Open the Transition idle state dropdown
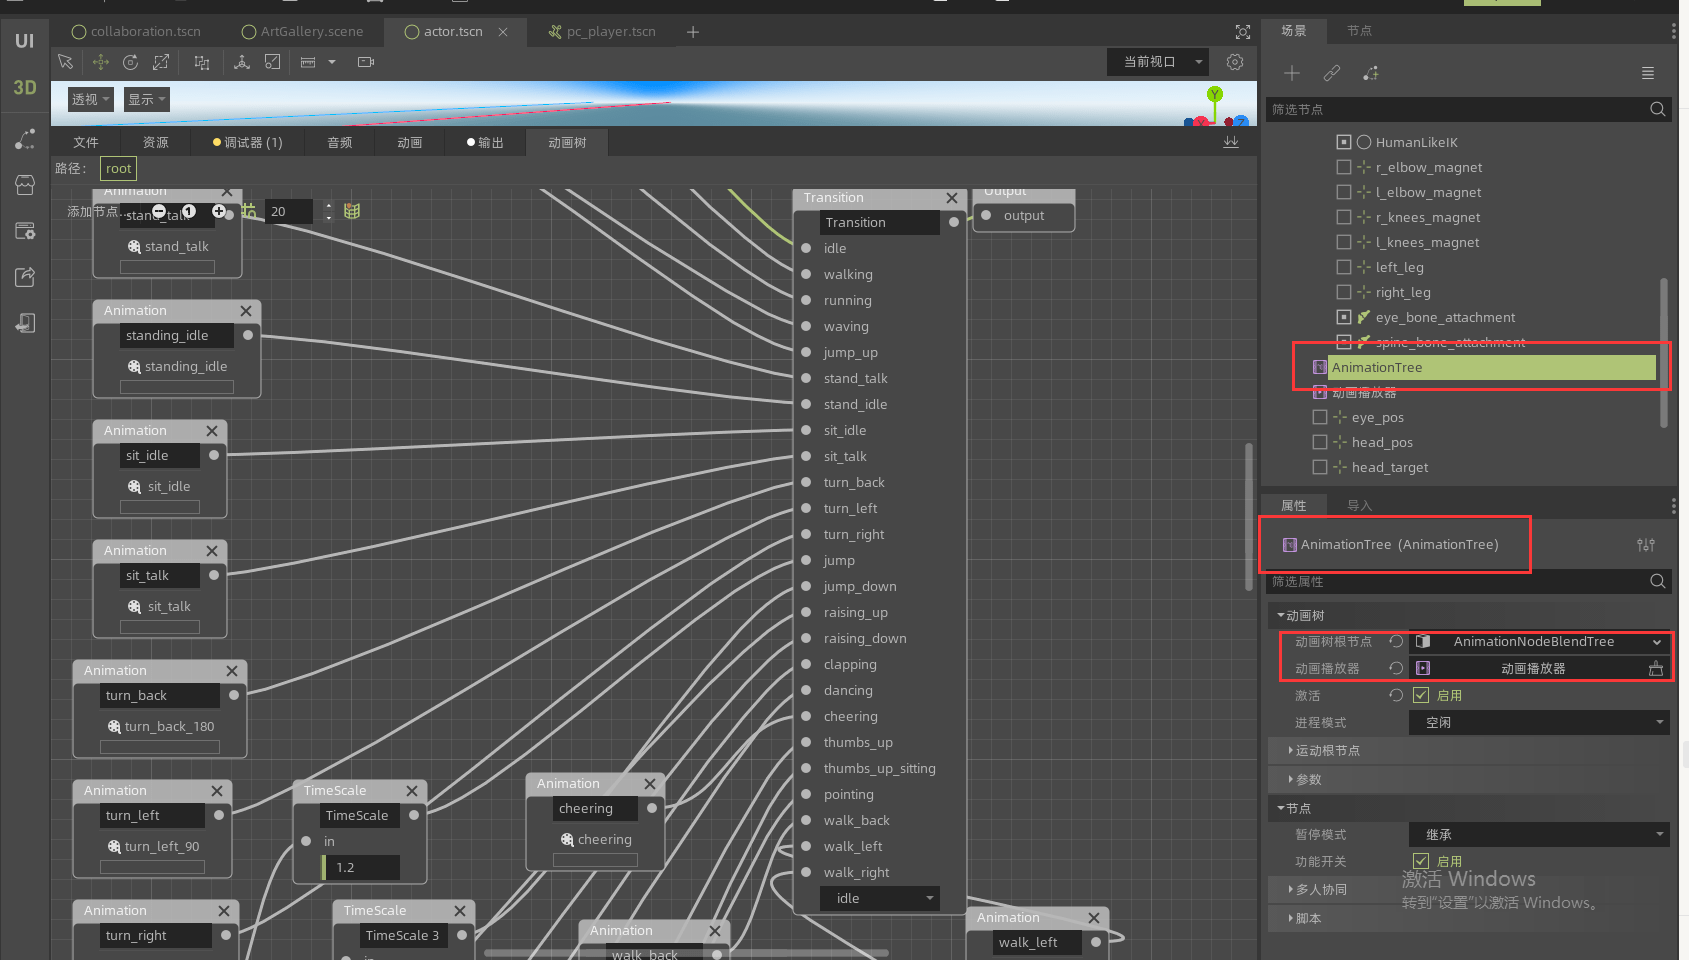 click(879, 898)
